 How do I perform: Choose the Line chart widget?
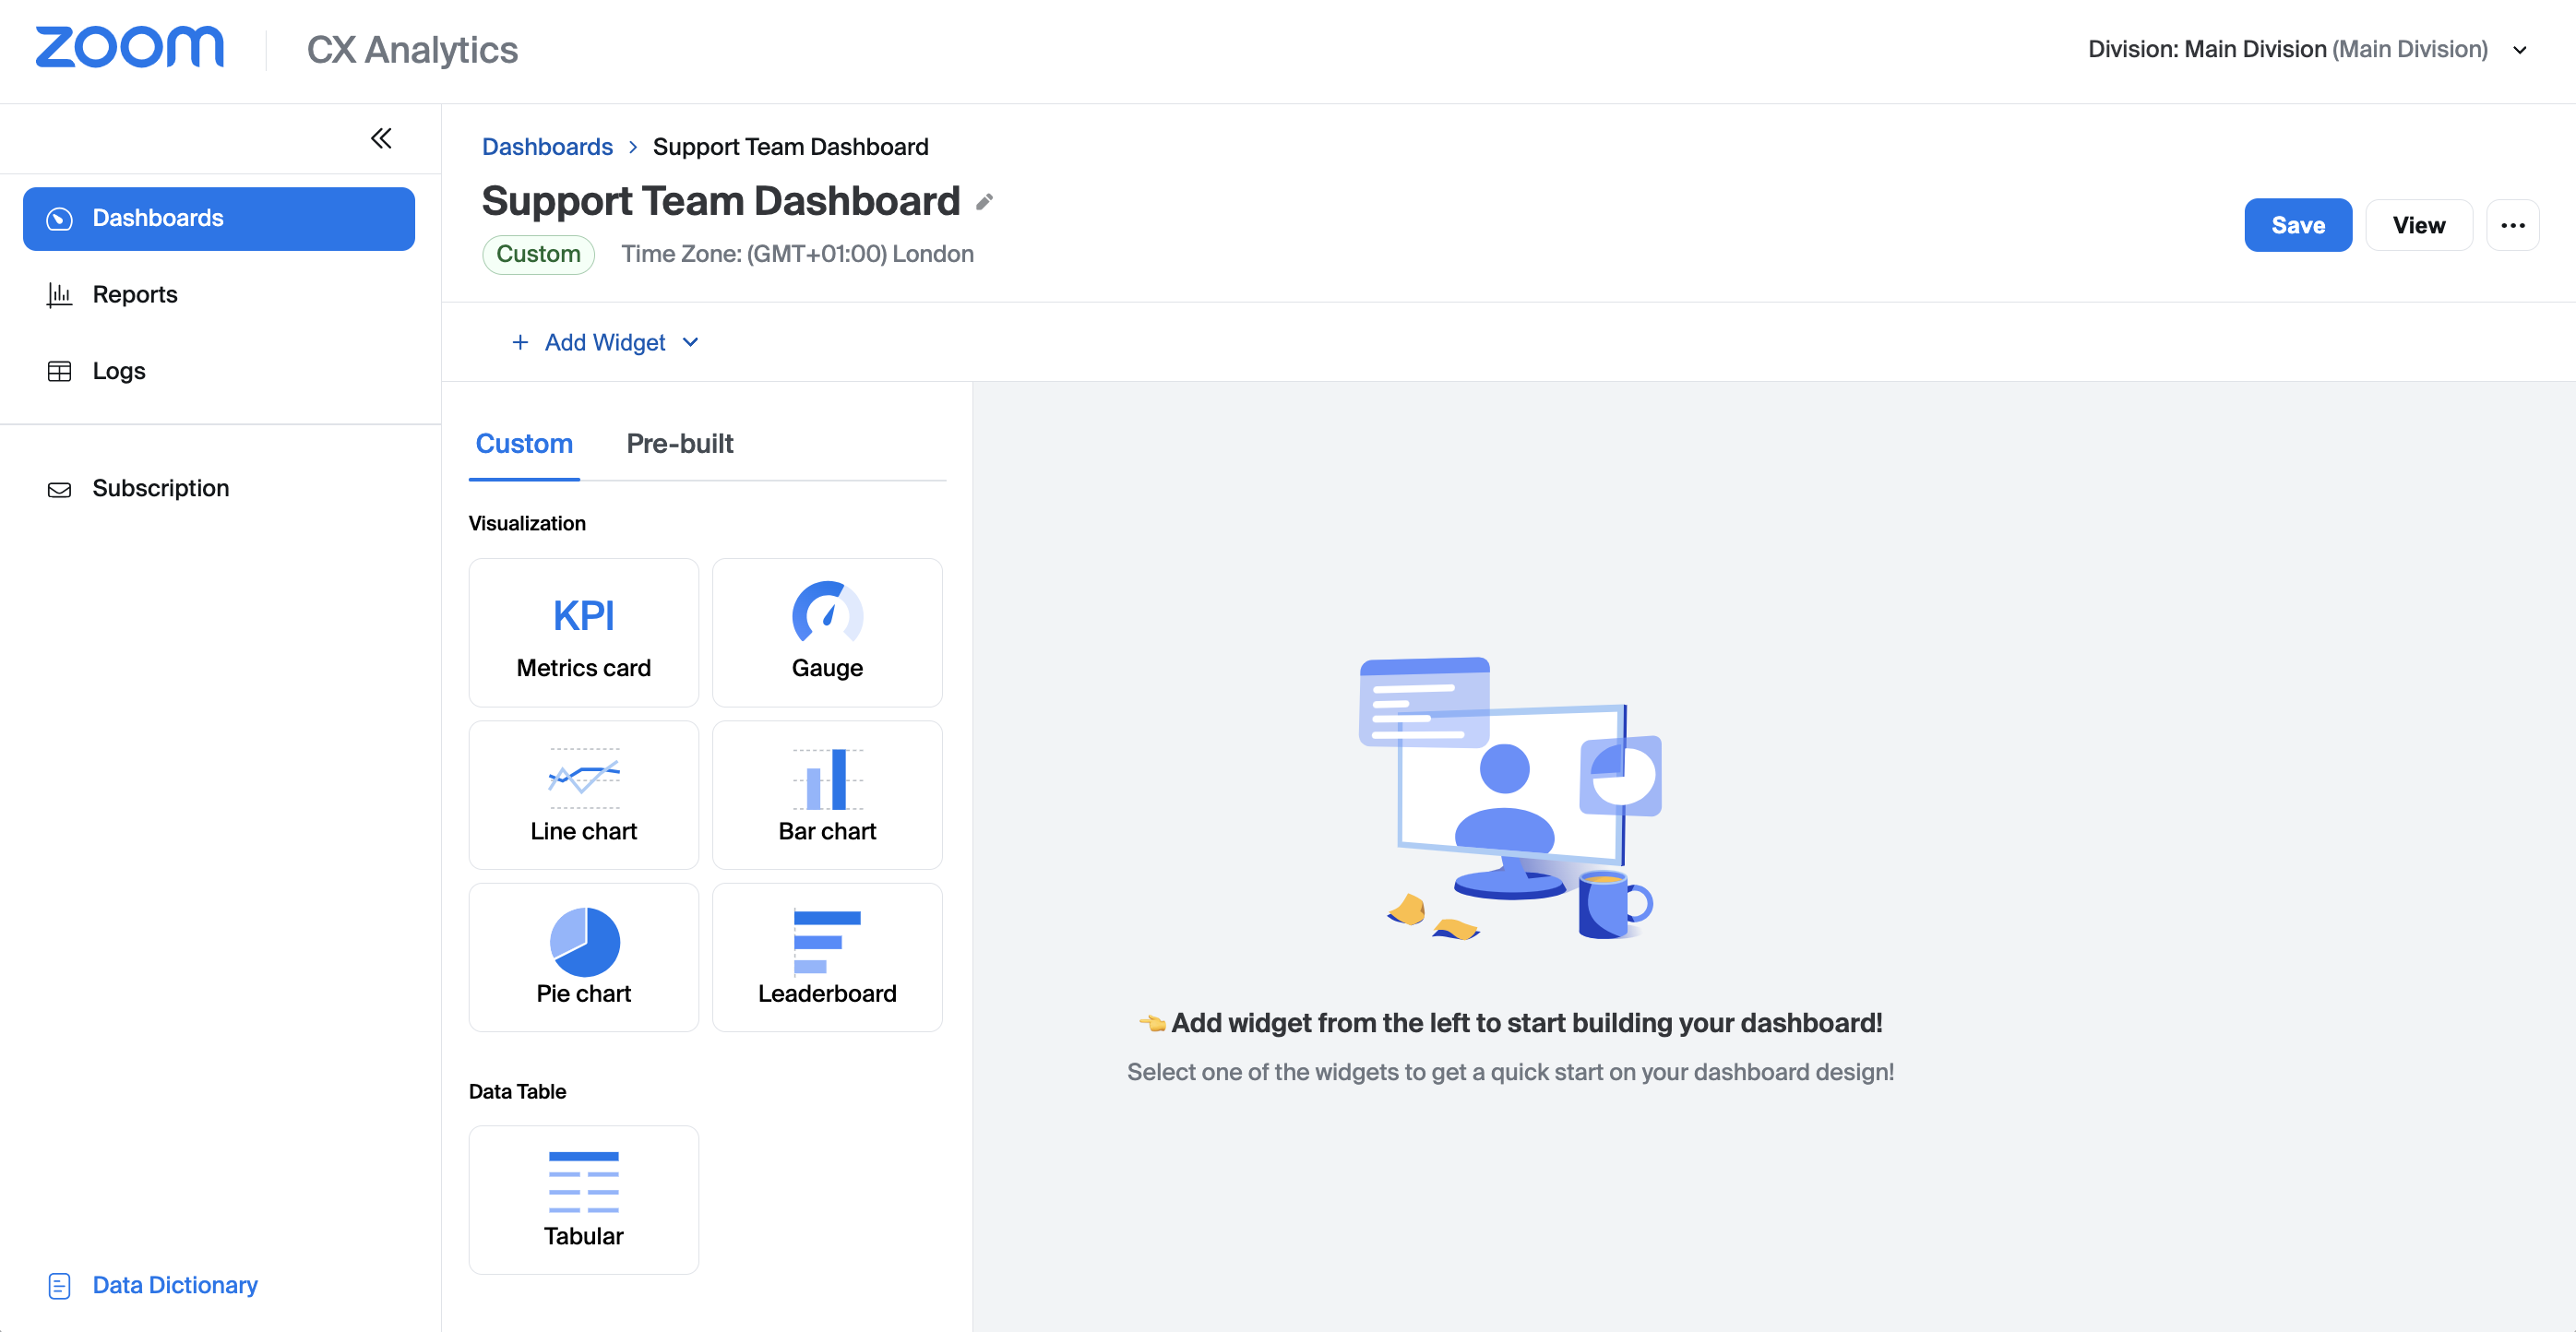coord(583,794)
